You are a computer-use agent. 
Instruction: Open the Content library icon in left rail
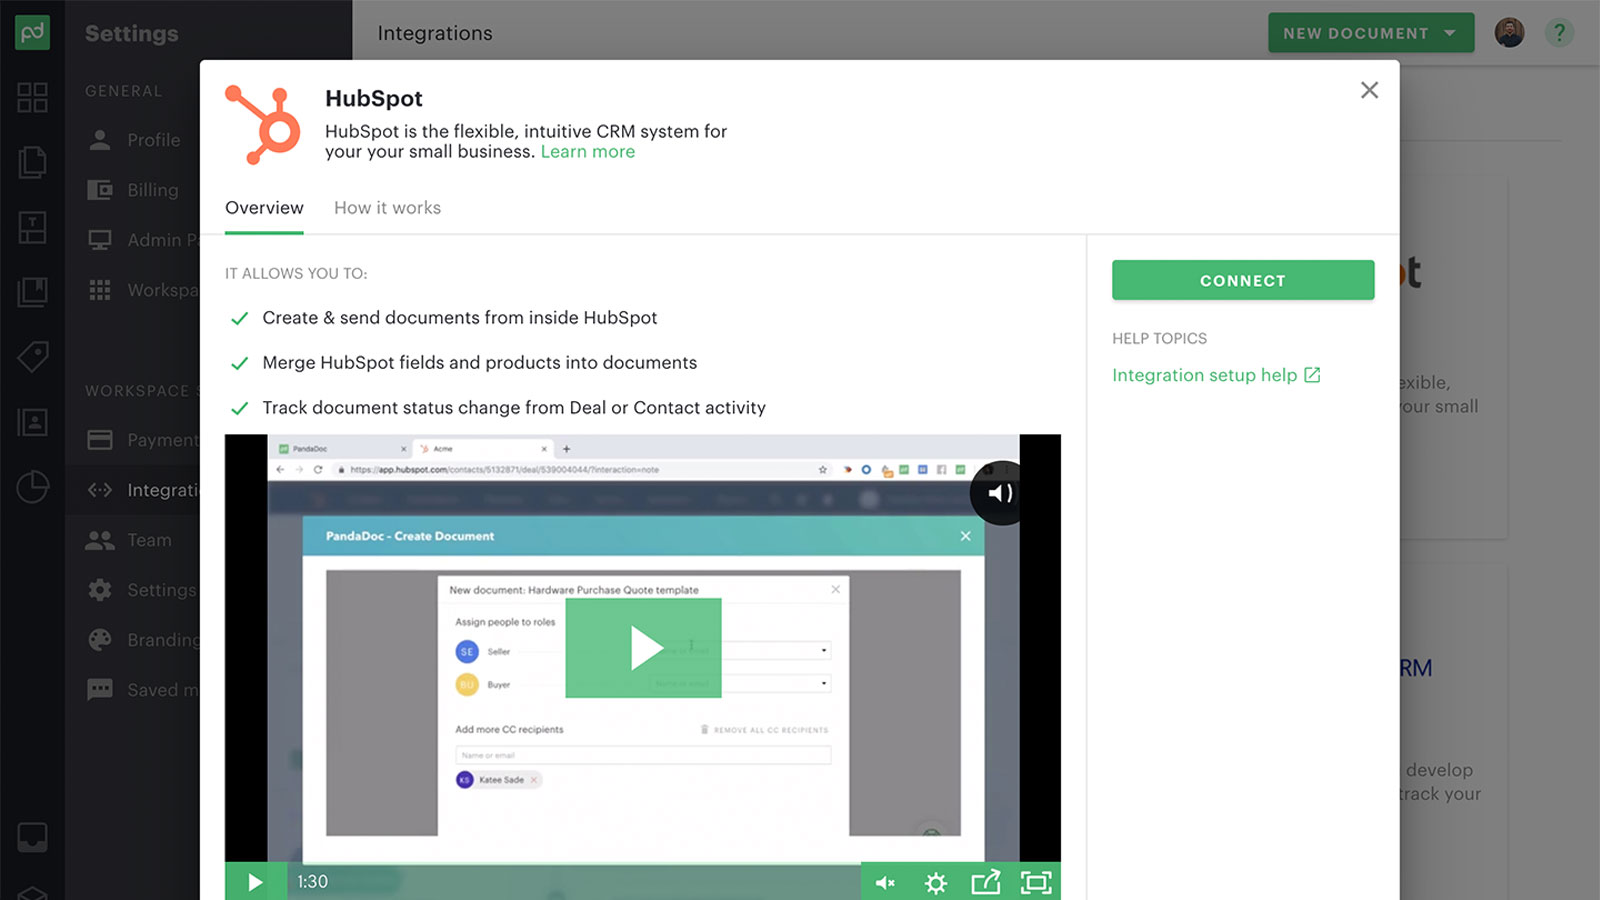(32, 292)
